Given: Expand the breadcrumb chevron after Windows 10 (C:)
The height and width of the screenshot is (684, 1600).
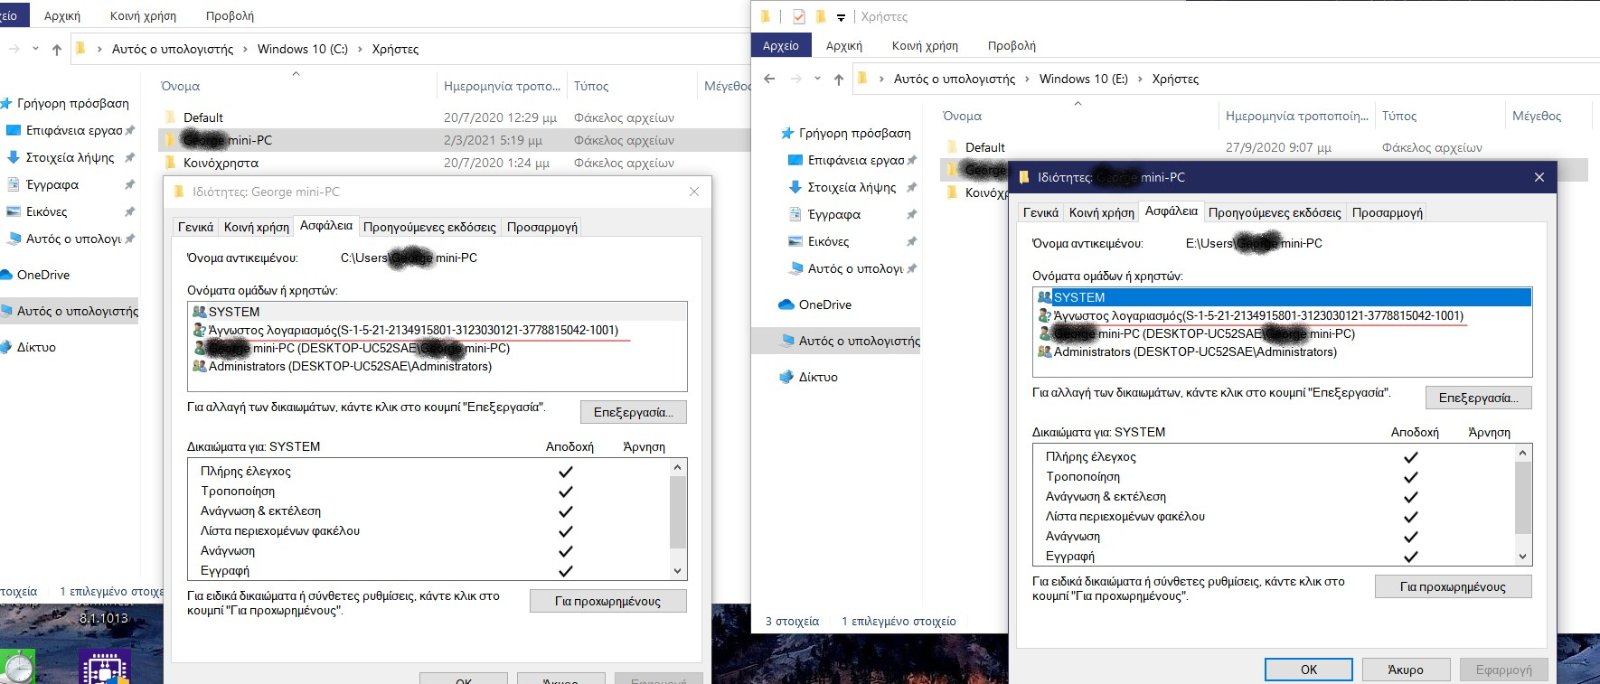Looking at the screenshot, I should 360,49.
